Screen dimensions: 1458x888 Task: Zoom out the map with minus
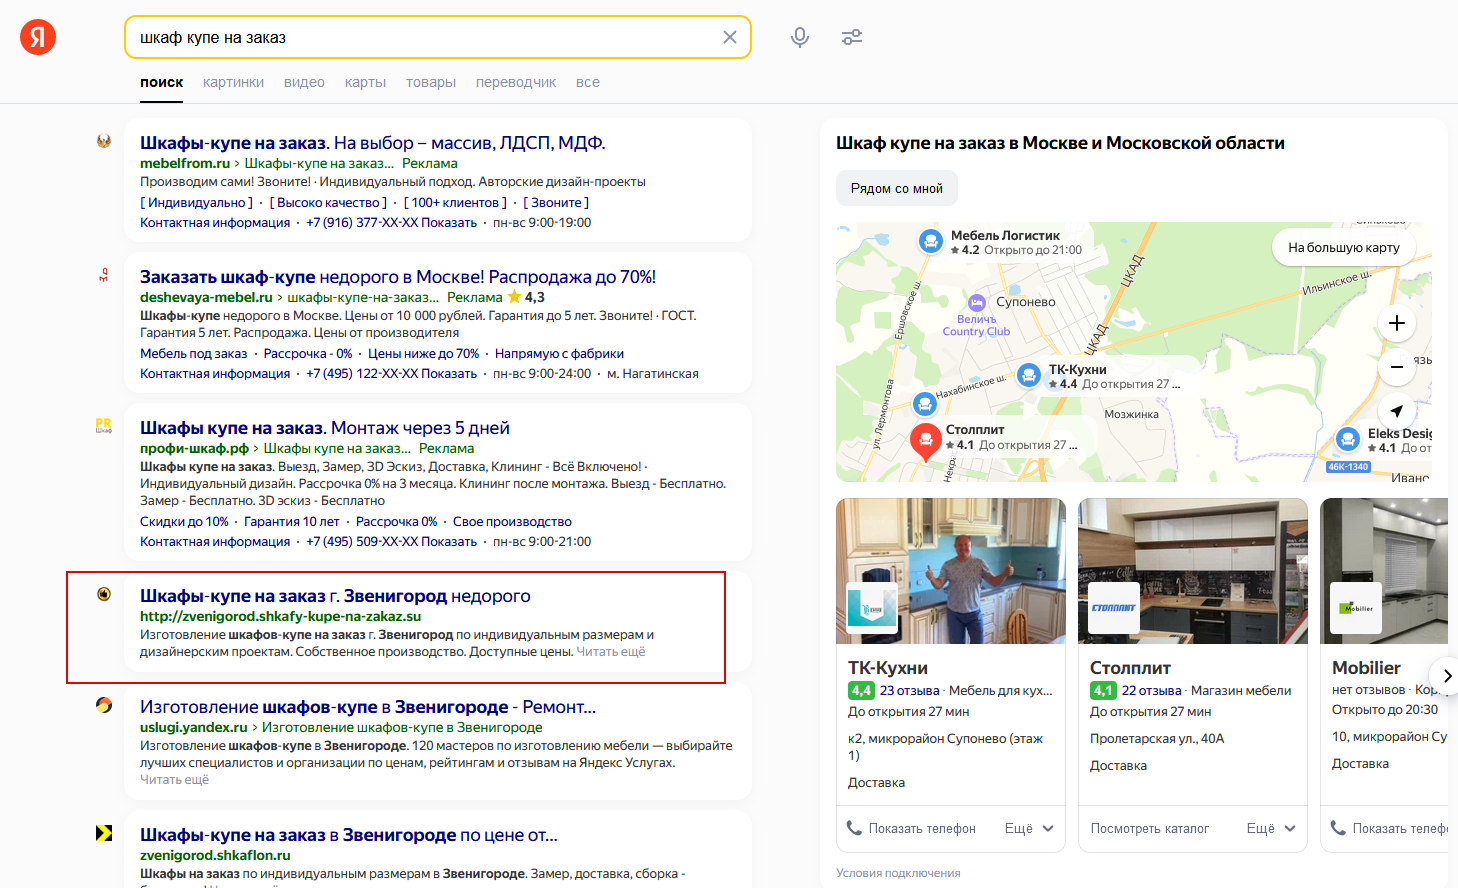(1397, 367)
